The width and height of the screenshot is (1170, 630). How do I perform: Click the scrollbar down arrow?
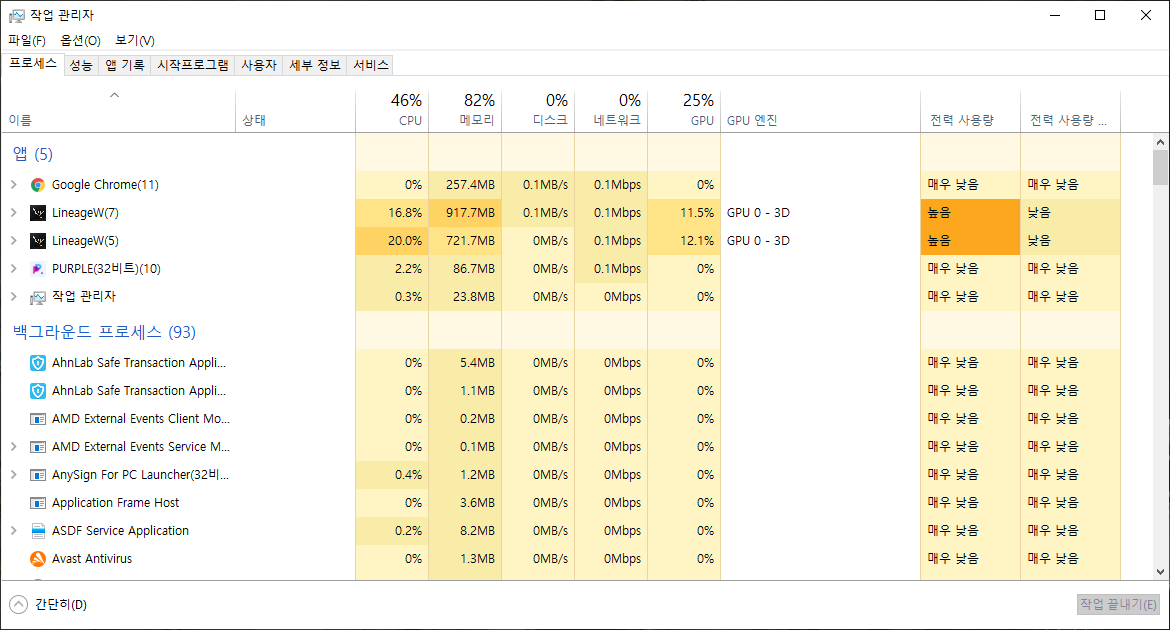[1160, 572]
